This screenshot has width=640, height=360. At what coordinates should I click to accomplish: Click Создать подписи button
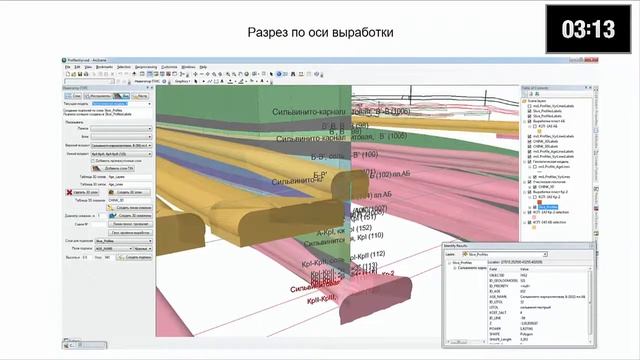134,257
